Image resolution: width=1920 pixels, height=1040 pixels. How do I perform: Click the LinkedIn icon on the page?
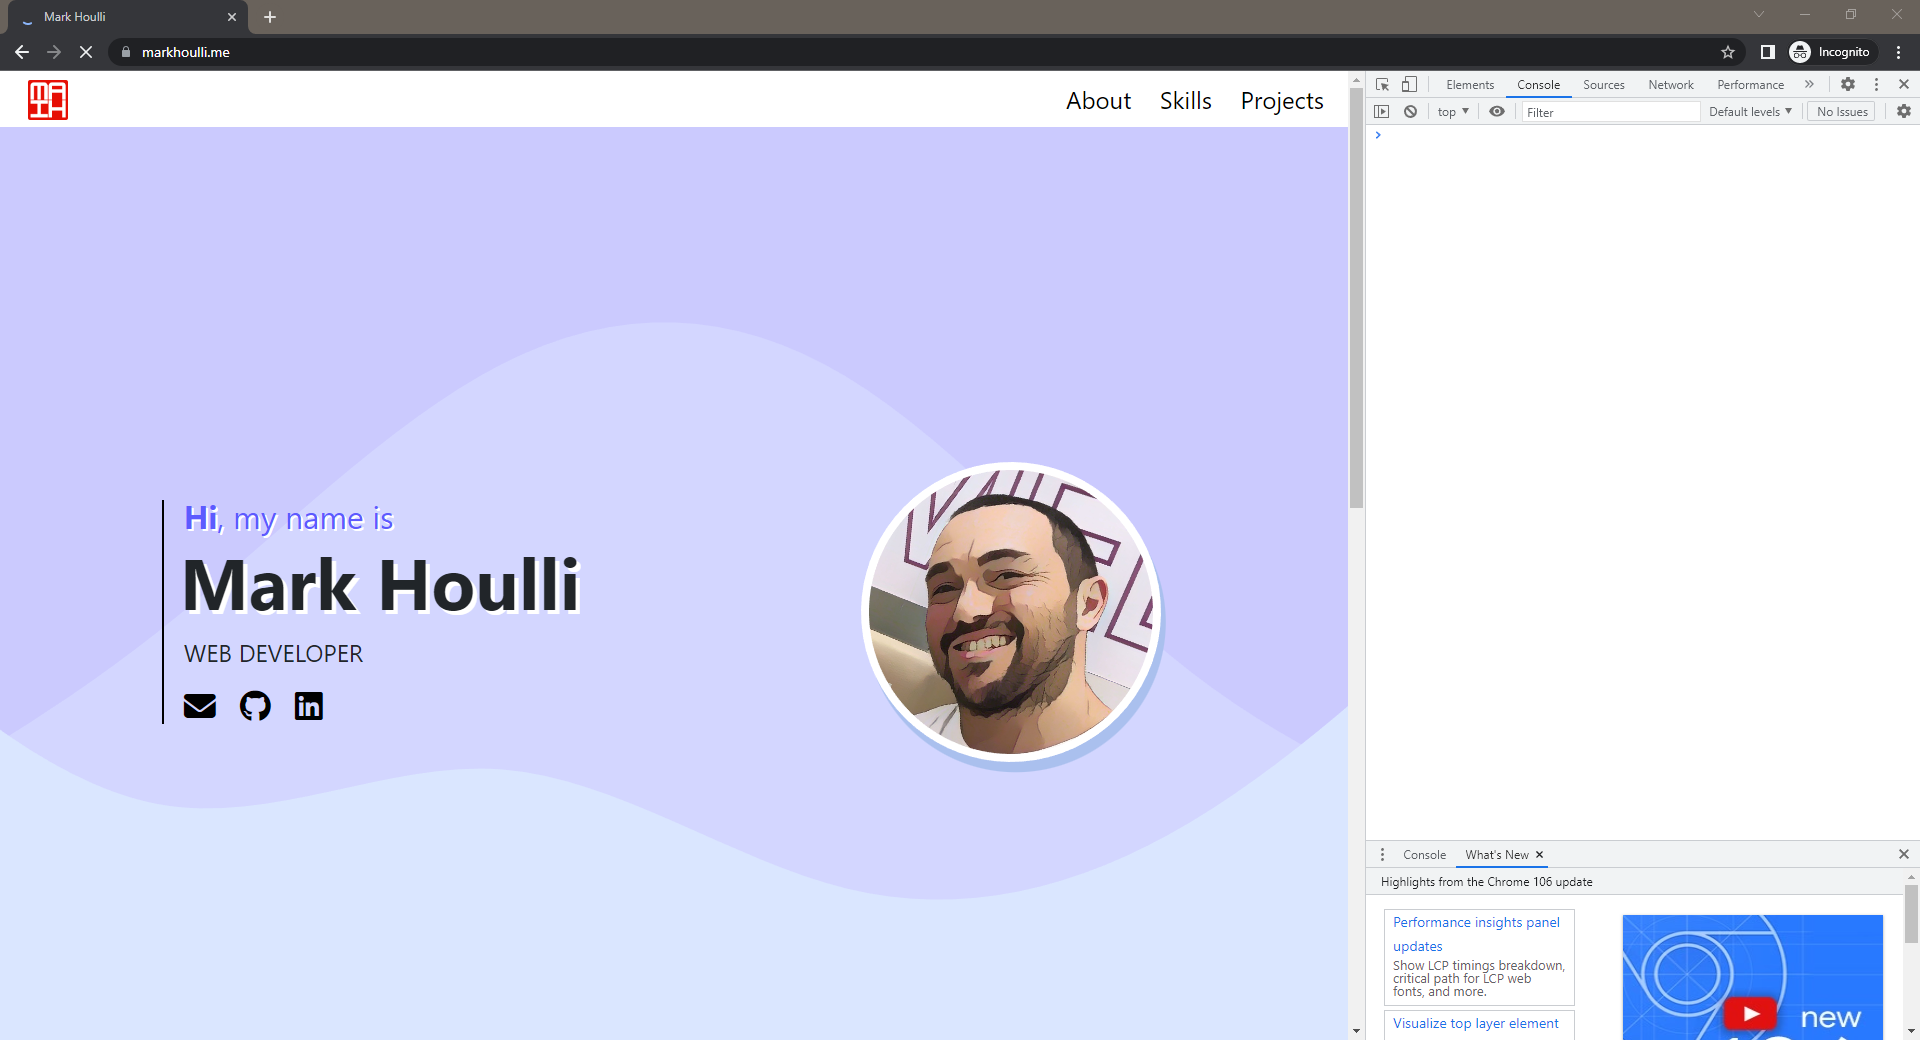coord(308,706)
